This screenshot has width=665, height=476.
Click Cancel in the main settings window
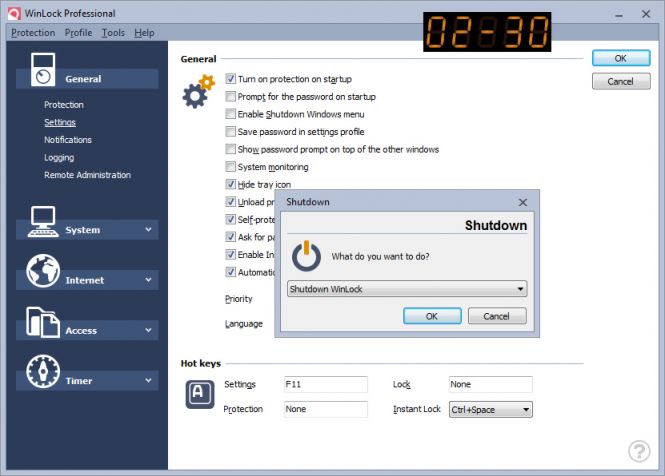click(621, 81)
